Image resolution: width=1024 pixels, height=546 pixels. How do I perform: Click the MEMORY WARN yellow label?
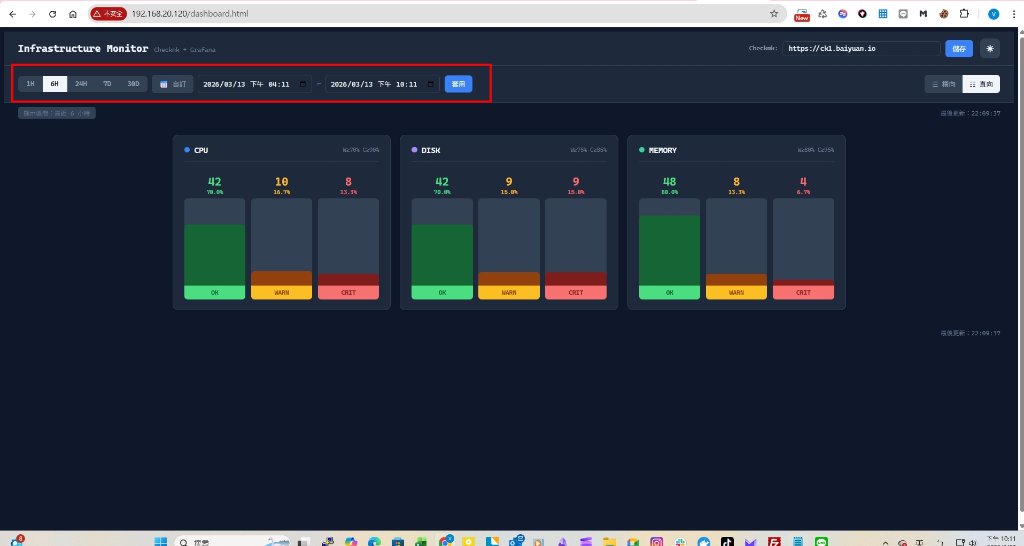tap(736, 293)
